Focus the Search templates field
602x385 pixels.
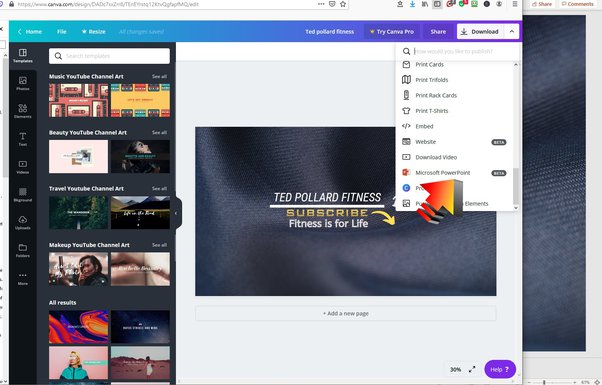(x=109, y=56)
